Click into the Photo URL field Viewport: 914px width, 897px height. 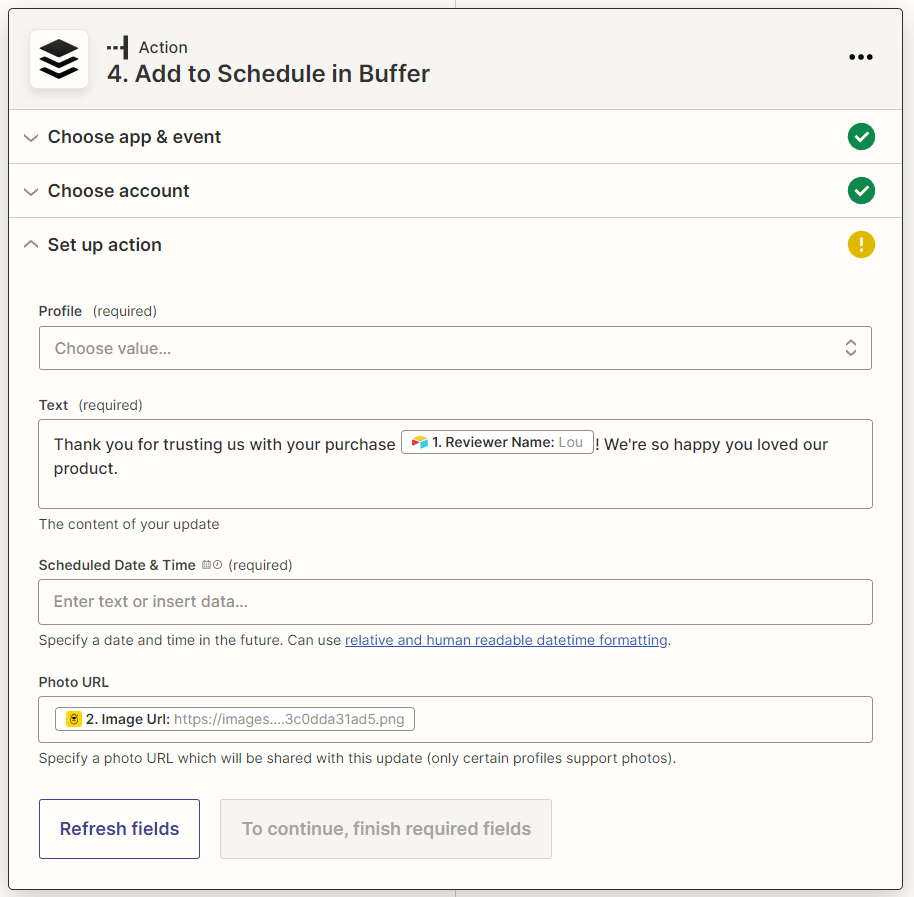[x=640, y=719]
